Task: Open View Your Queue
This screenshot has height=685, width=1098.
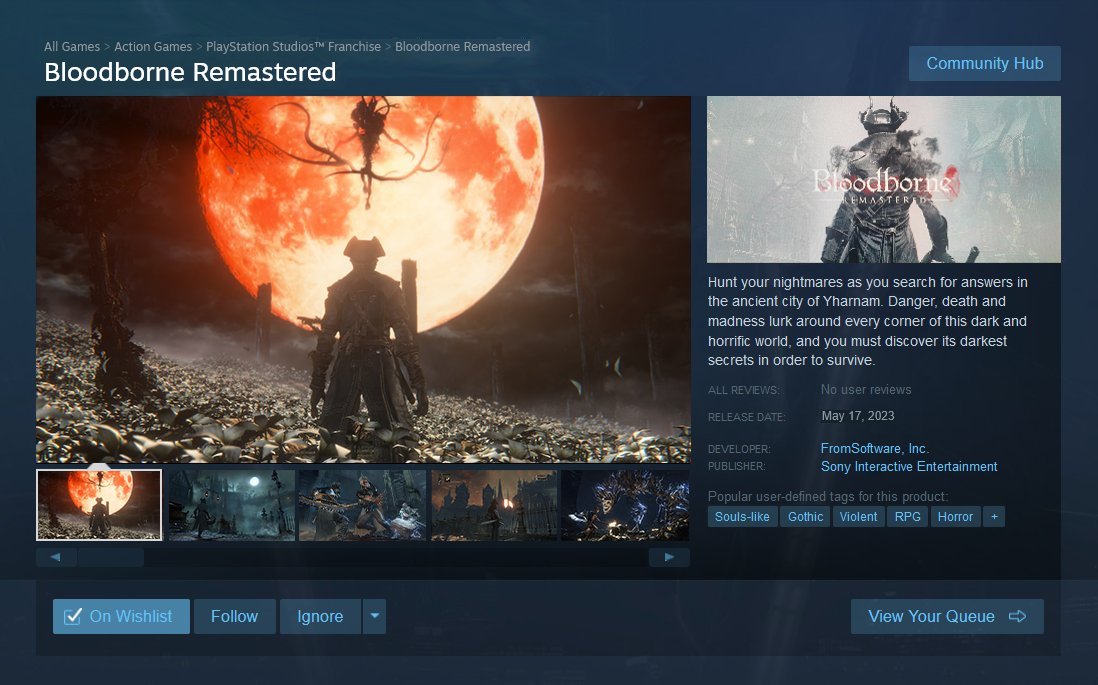Action: [x=947, y=616]
